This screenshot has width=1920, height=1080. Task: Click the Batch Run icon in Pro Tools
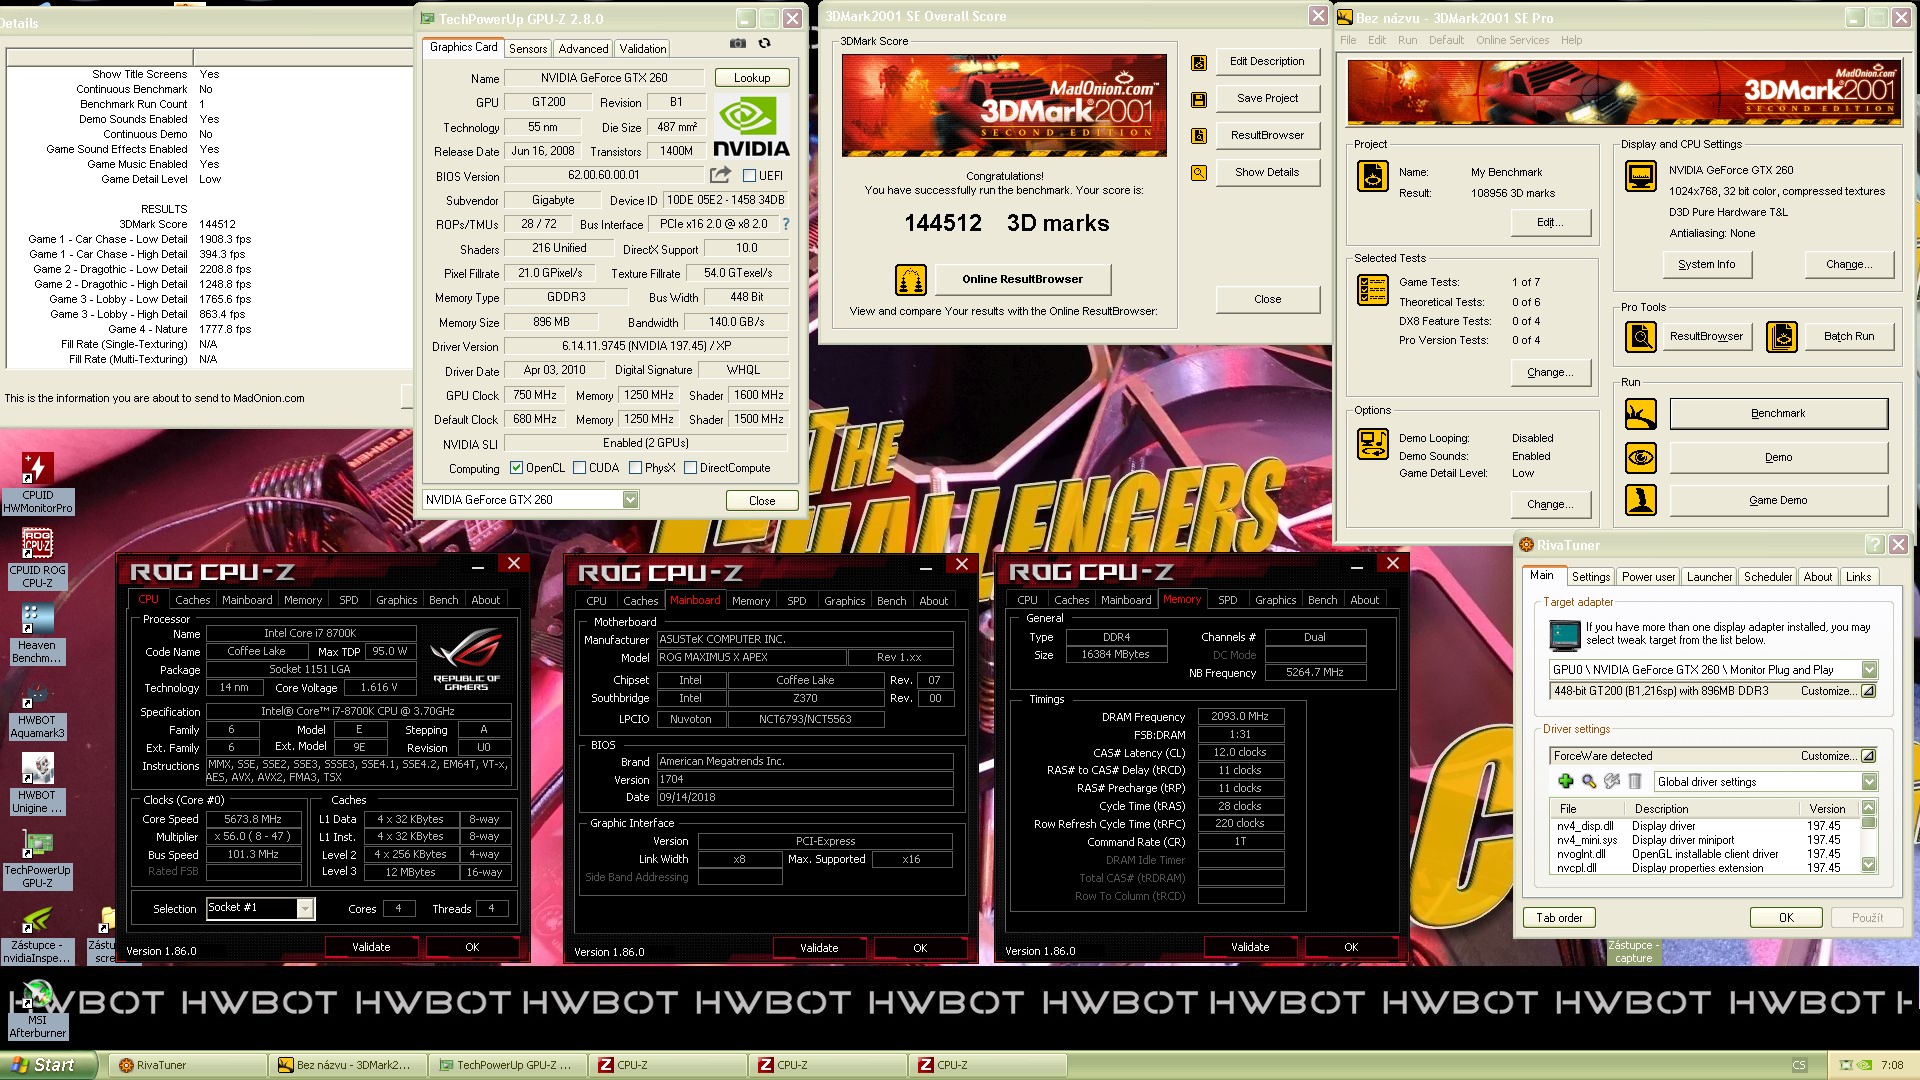(x=1782, y=337)
